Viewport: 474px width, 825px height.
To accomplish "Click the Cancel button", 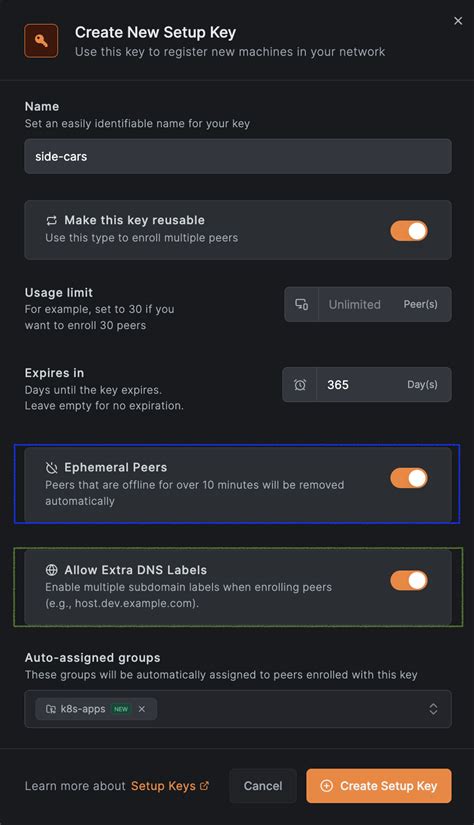I will tap(263, 786).
